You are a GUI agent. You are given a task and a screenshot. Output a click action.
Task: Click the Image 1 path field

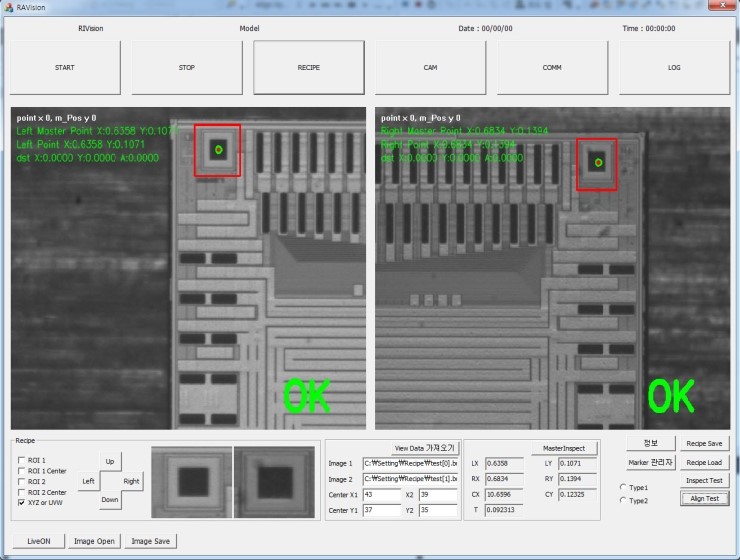[x=410, y=464]
